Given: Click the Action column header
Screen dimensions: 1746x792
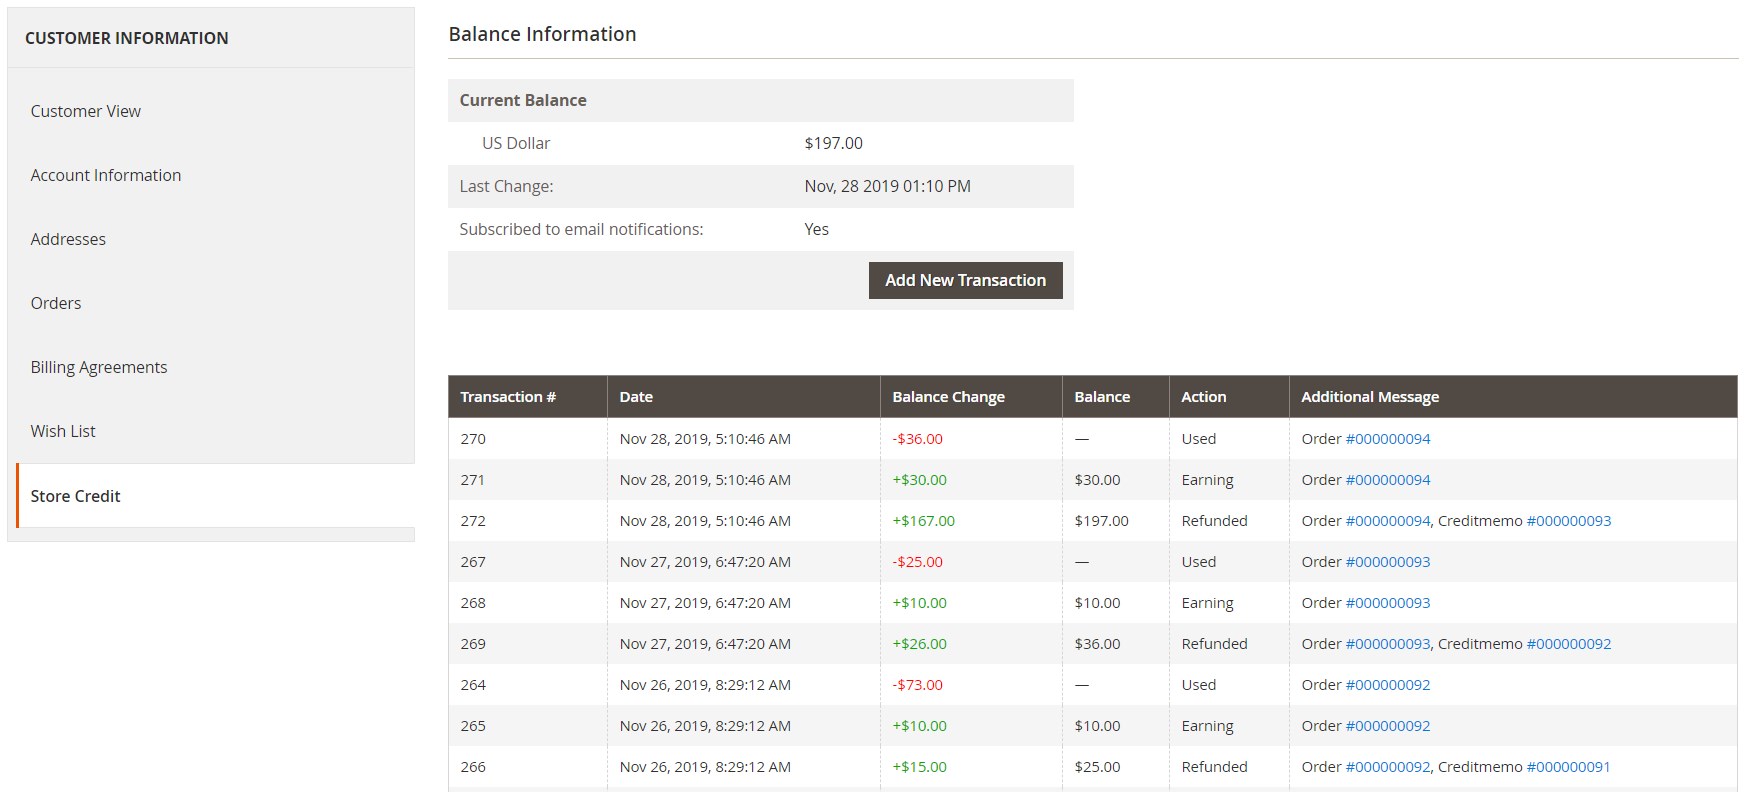Looking at the screenshot, I should tap(1229, 397).
